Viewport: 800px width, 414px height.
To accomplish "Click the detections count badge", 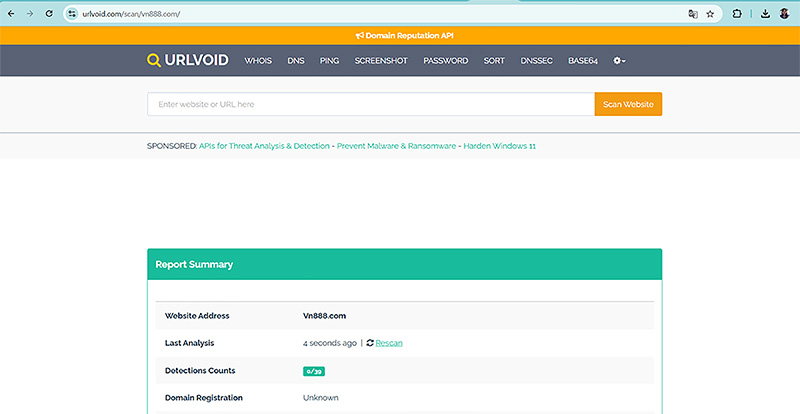I will 314,371.
